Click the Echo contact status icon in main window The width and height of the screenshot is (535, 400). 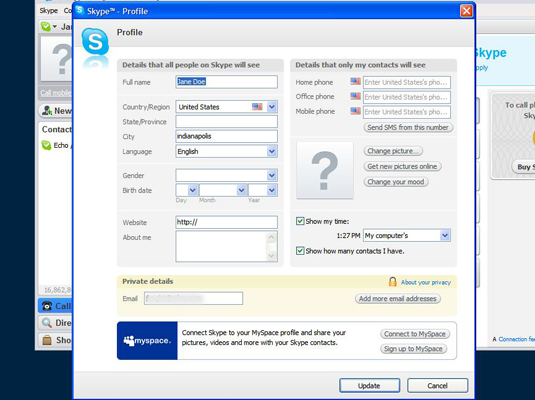click(46, 145)
